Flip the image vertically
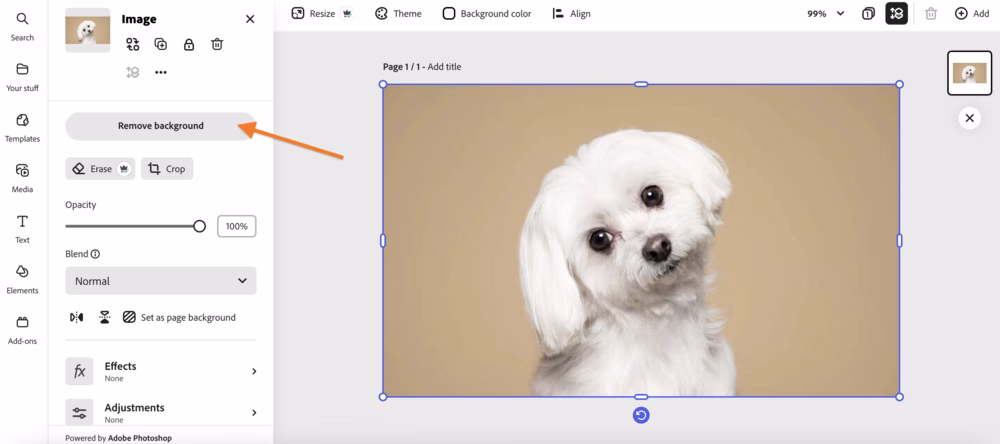This screenshot has height=444, width=1000. pos(104,317)
